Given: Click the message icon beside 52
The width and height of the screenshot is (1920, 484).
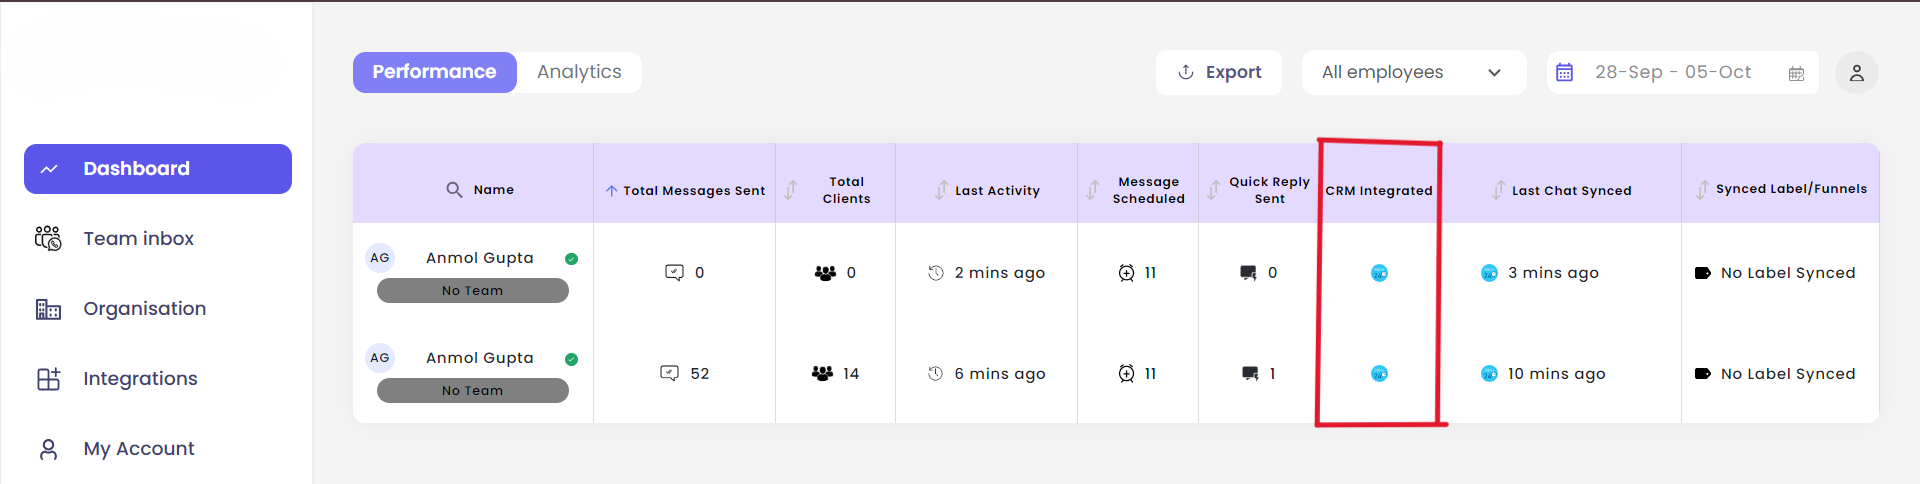Looking at the screenshot, I should [670, 373].
